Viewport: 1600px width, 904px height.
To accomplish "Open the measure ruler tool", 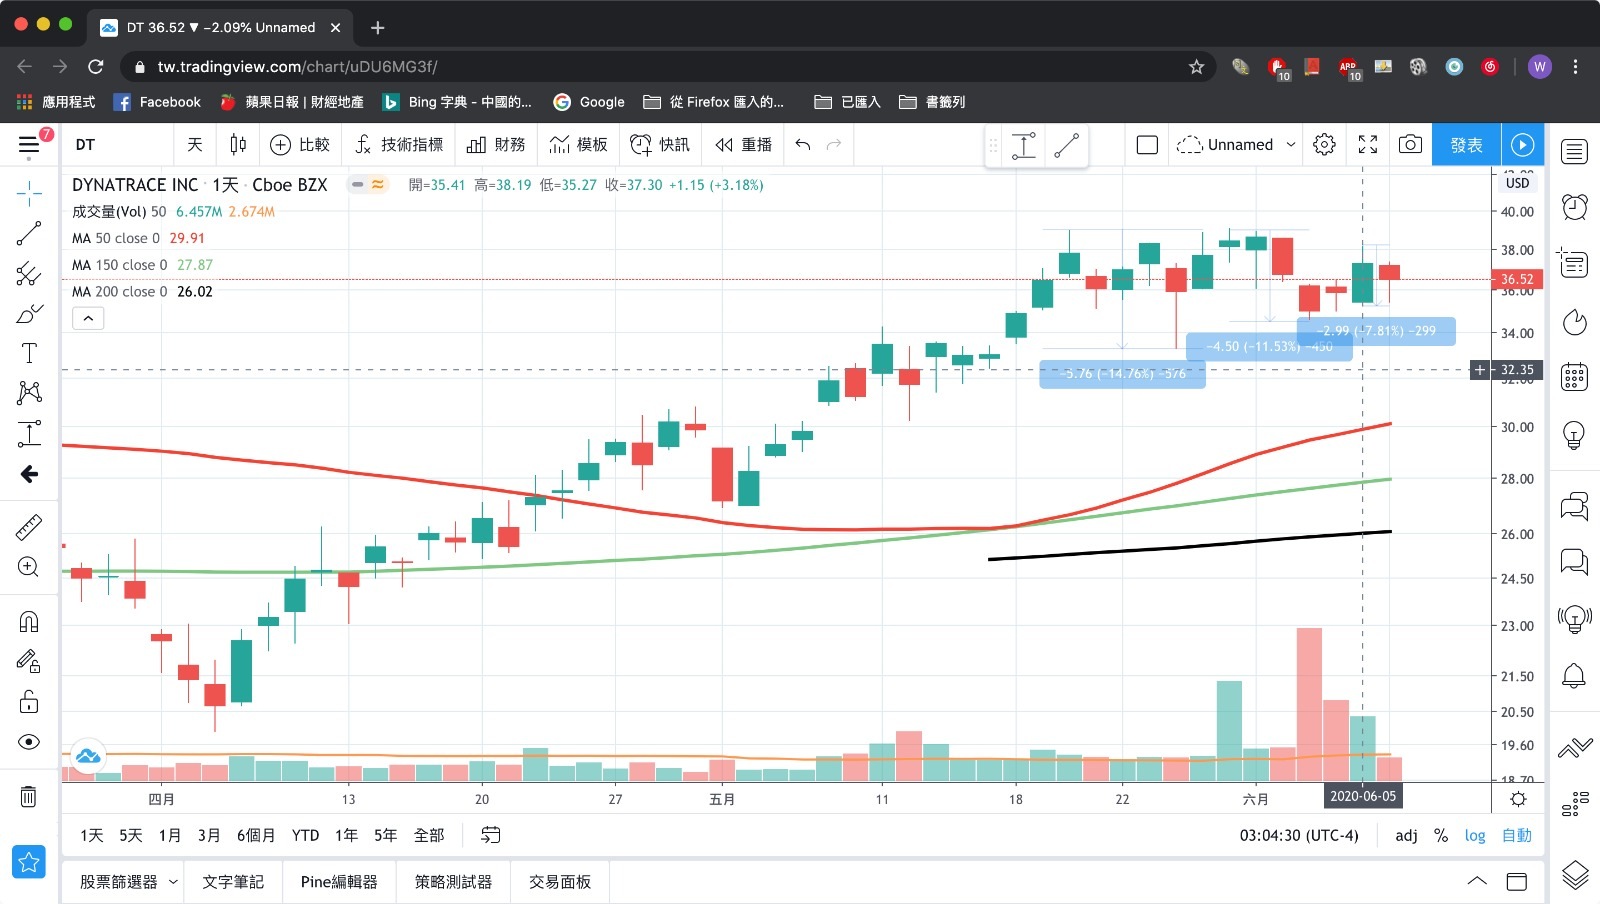I will (x=29, y=527).
